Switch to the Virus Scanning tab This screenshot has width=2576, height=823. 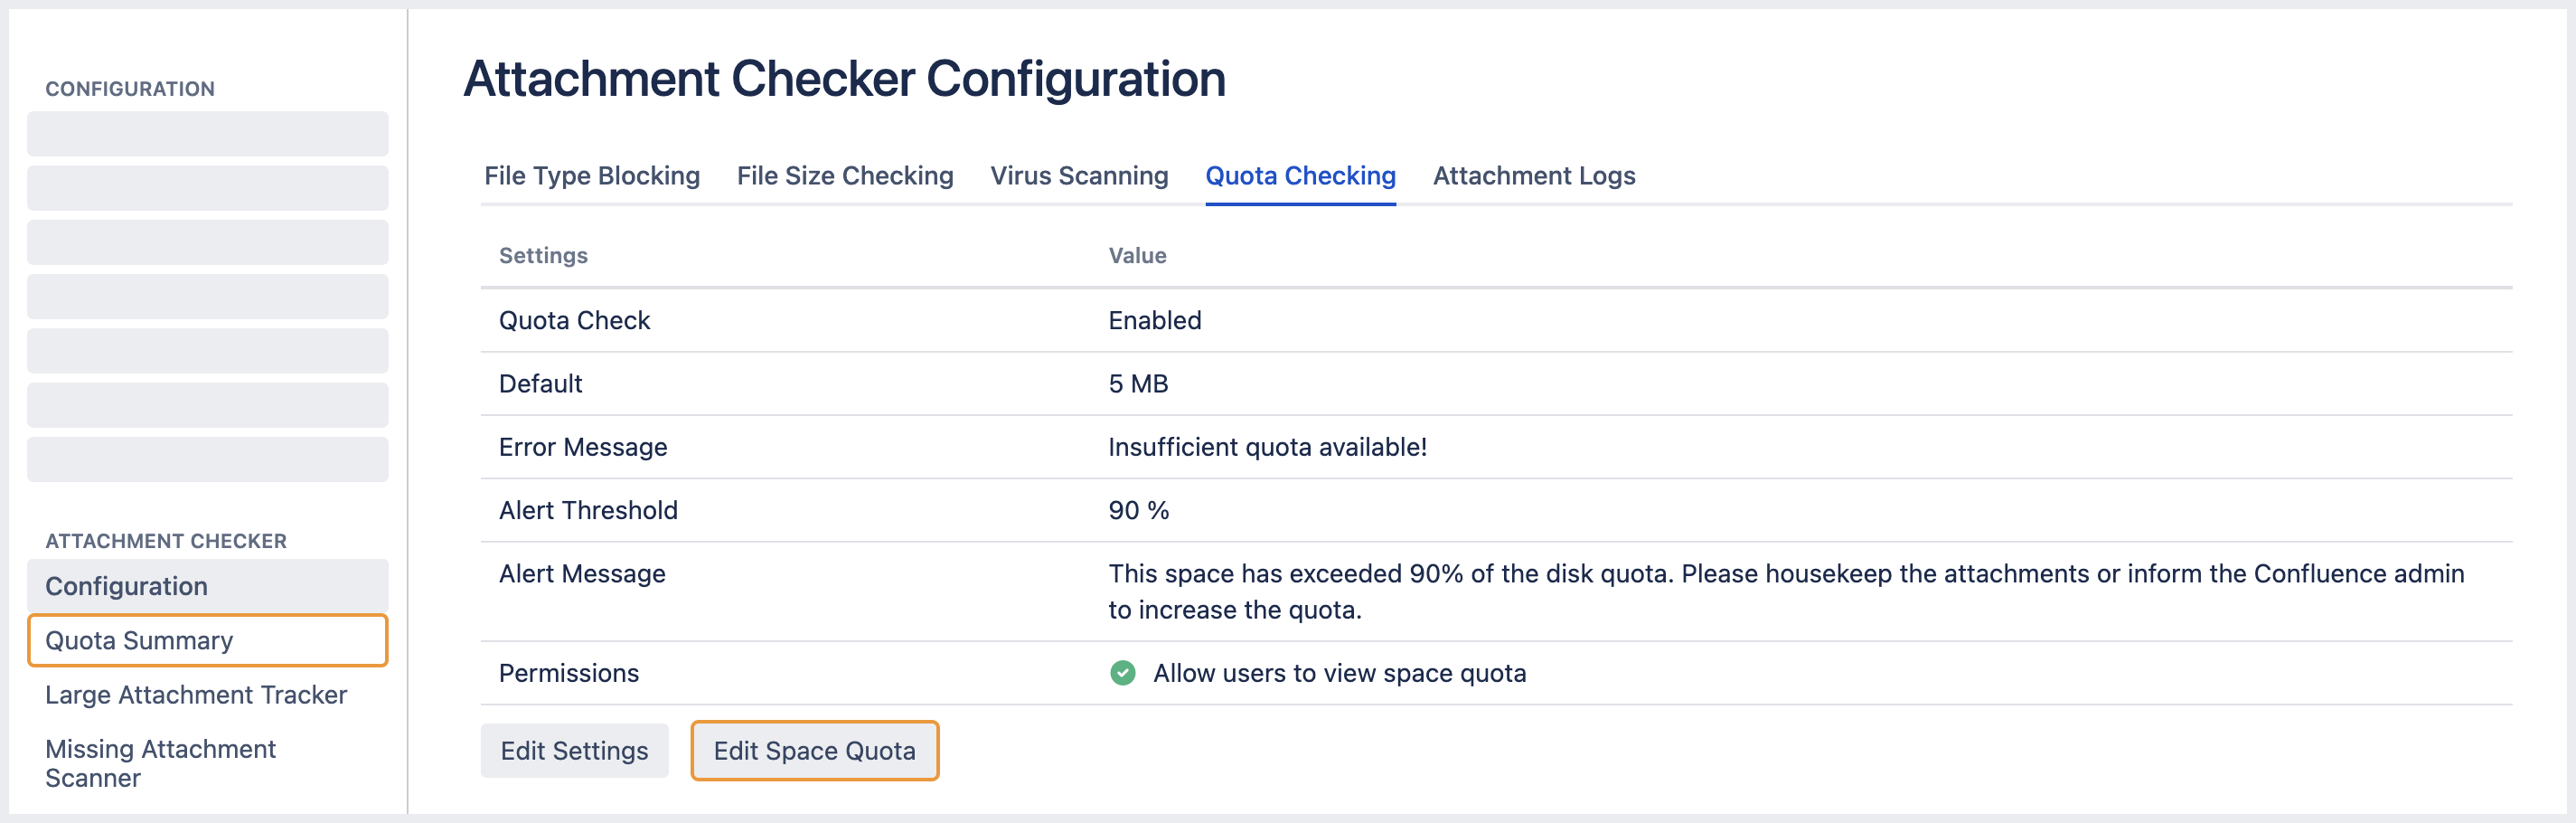[1078, 175]
